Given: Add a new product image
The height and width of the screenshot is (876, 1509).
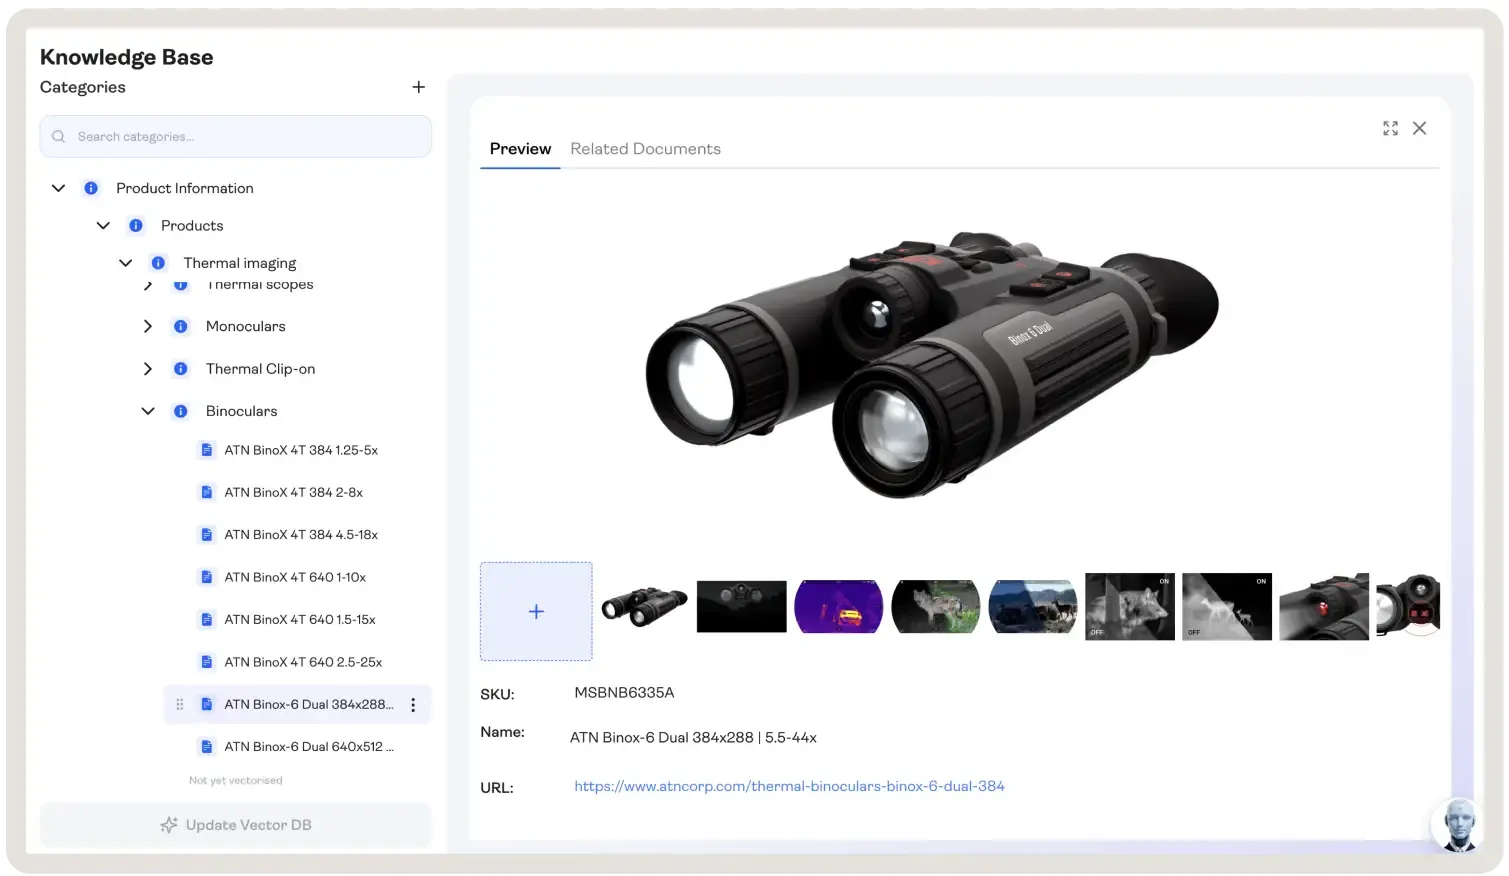Looking at the screenshot, I should click(x=536, y=611).
